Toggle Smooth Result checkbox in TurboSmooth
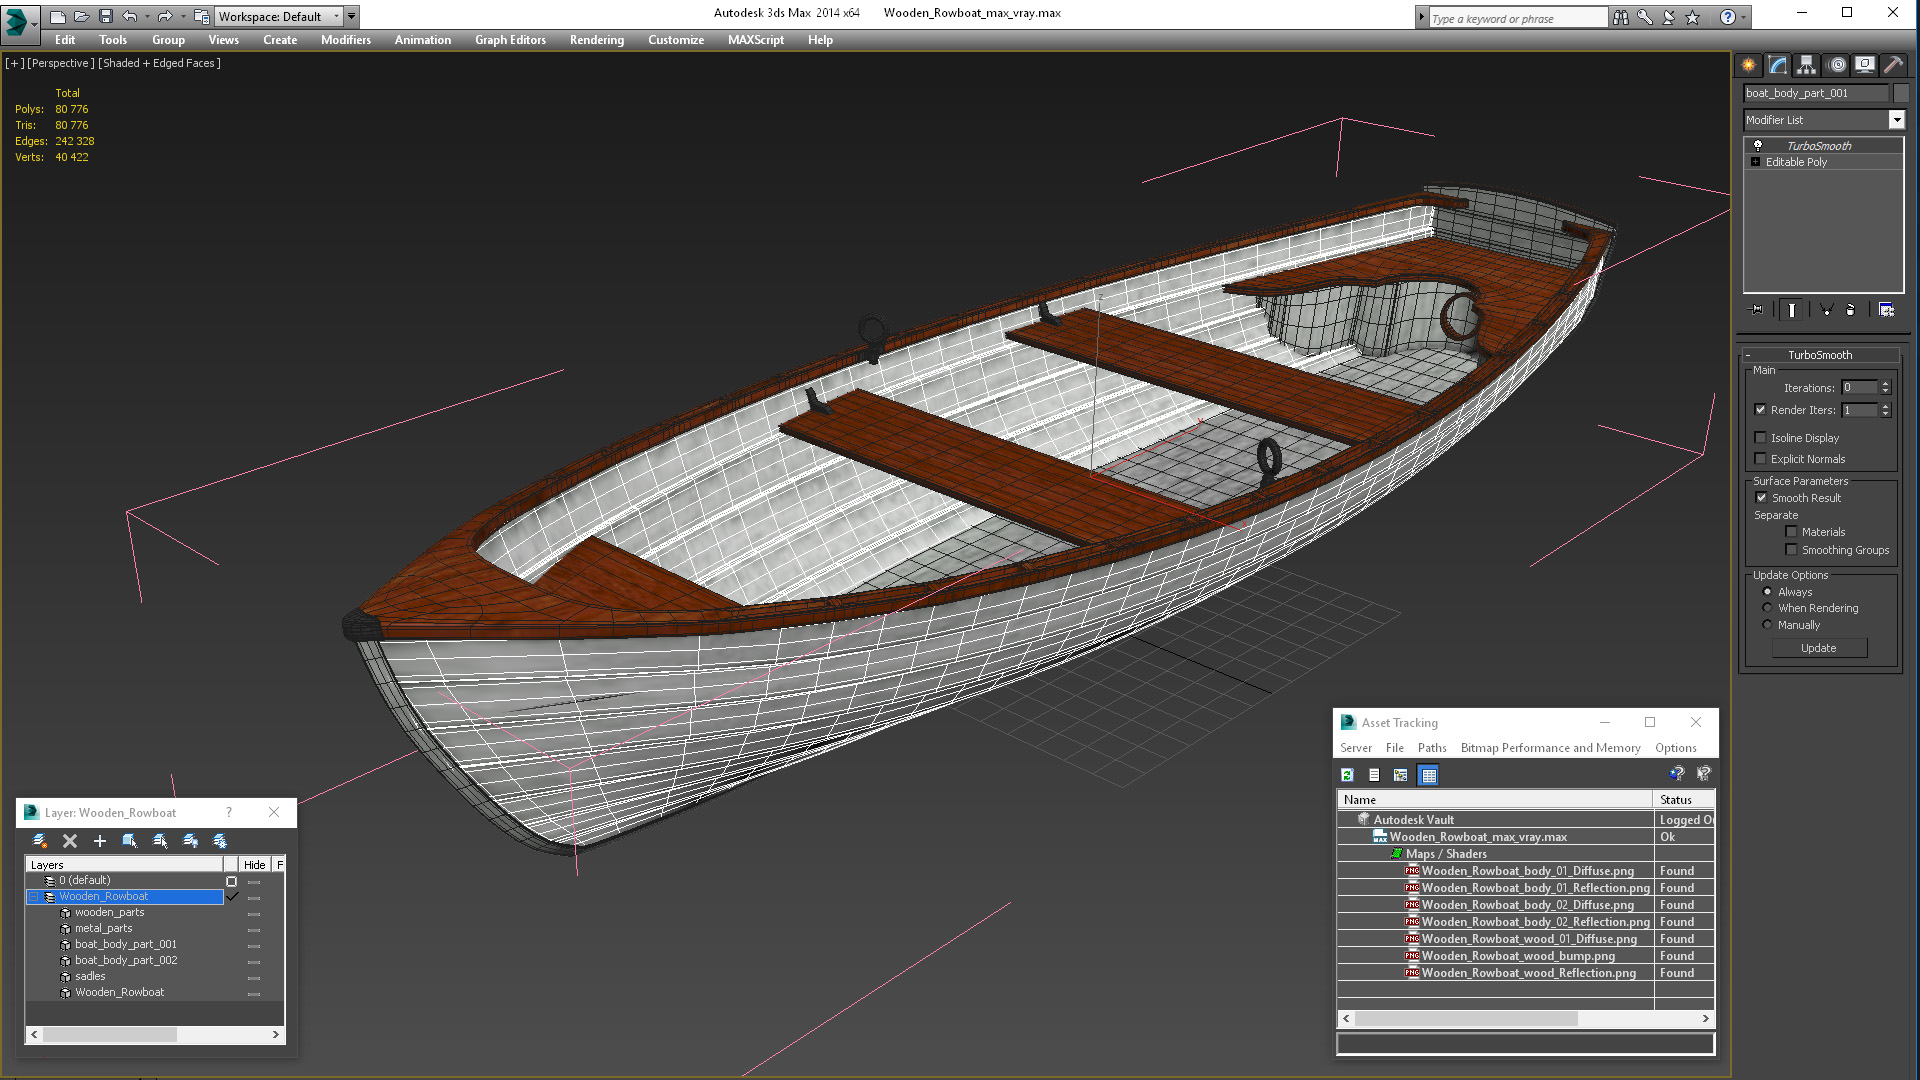Viewport: 1920px width, 1080px height. [x=1760, y=497]
